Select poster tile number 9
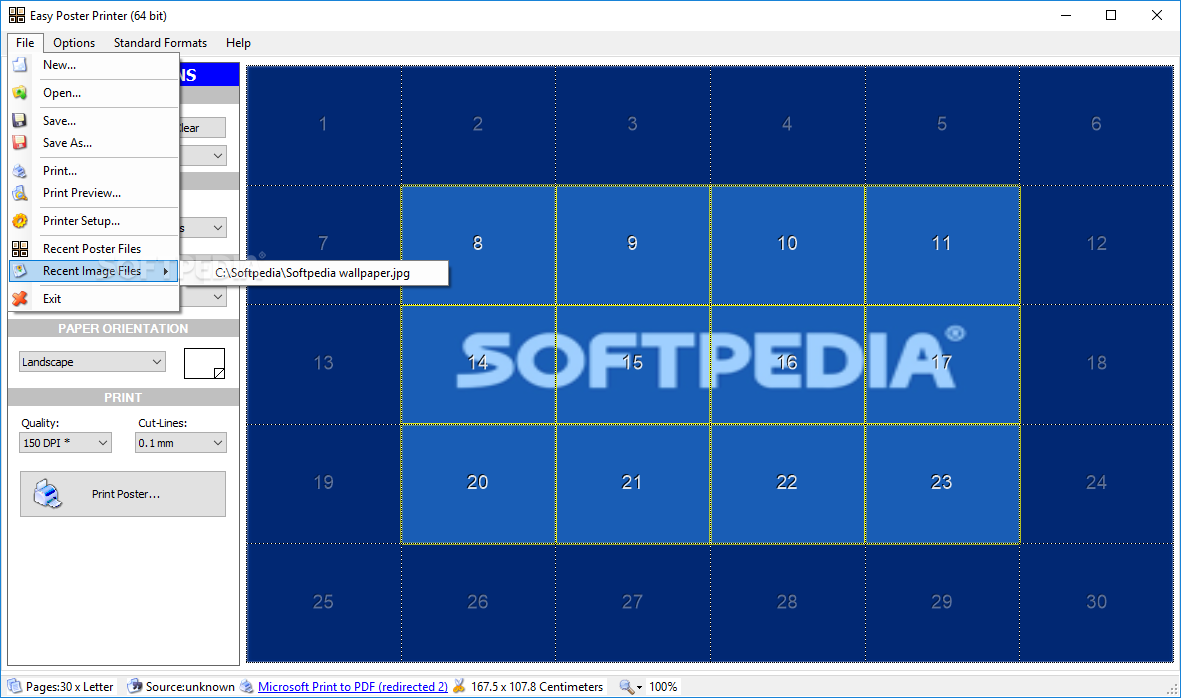Viewport: 1181px width, 698px height. pyautogui.click(x=633, y=244)
